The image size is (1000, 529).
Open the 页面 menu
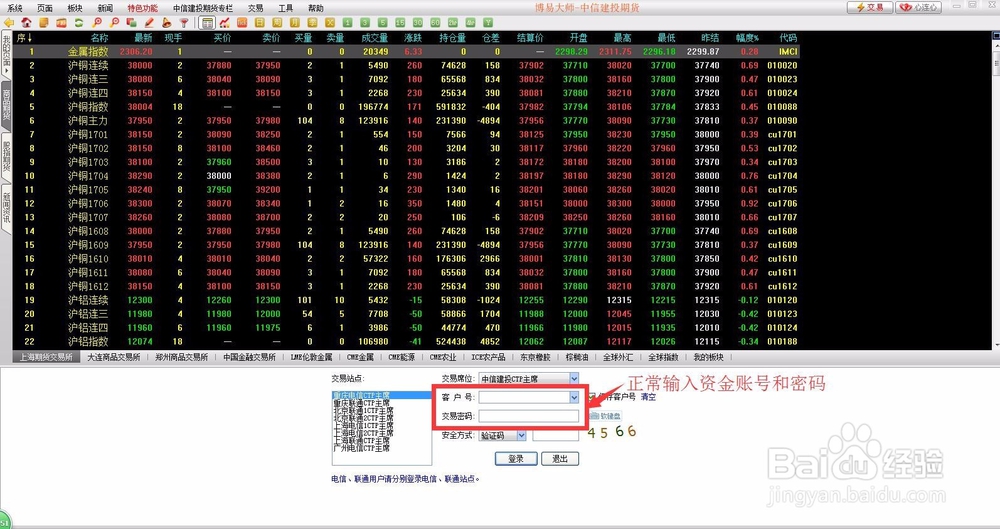tap(45, 8)
